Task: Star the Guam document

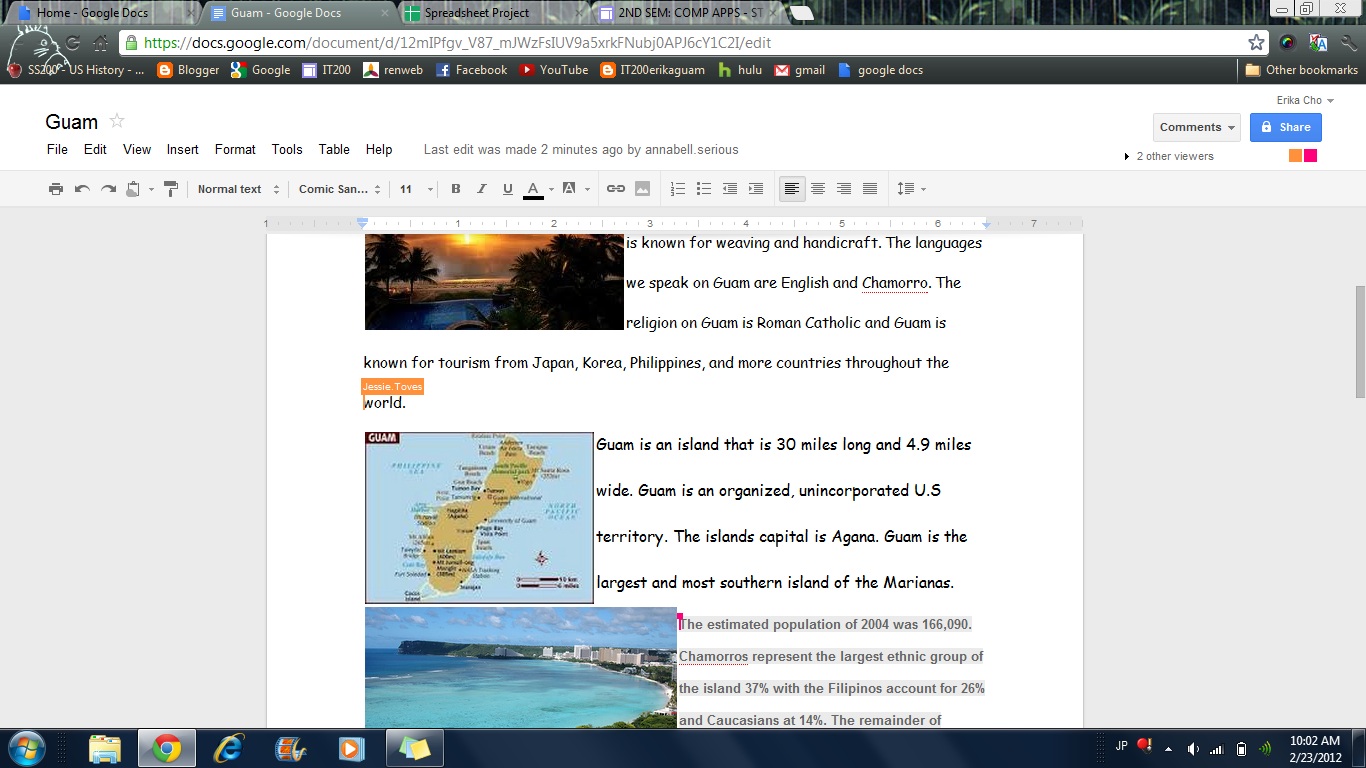Action: 117,121
